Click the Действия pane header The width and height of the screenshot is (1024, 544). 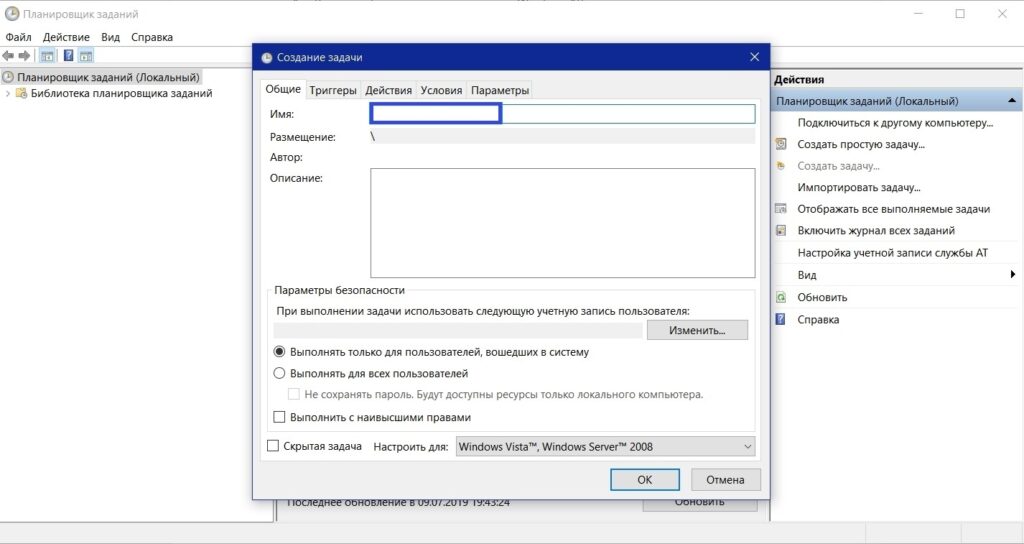tap(799, 80)
